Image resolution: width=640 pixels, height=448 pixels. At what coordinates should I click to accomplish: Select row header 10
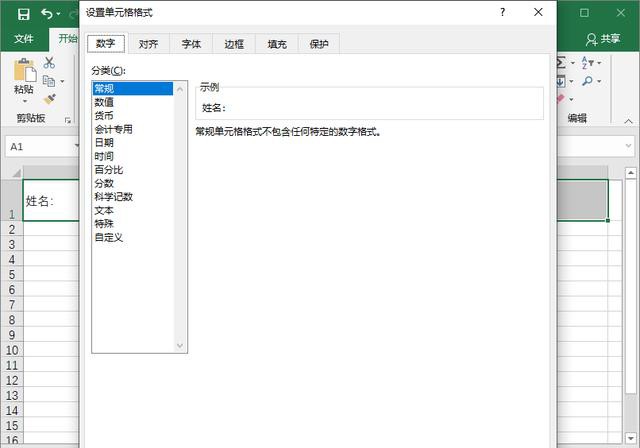pos(12,350)
